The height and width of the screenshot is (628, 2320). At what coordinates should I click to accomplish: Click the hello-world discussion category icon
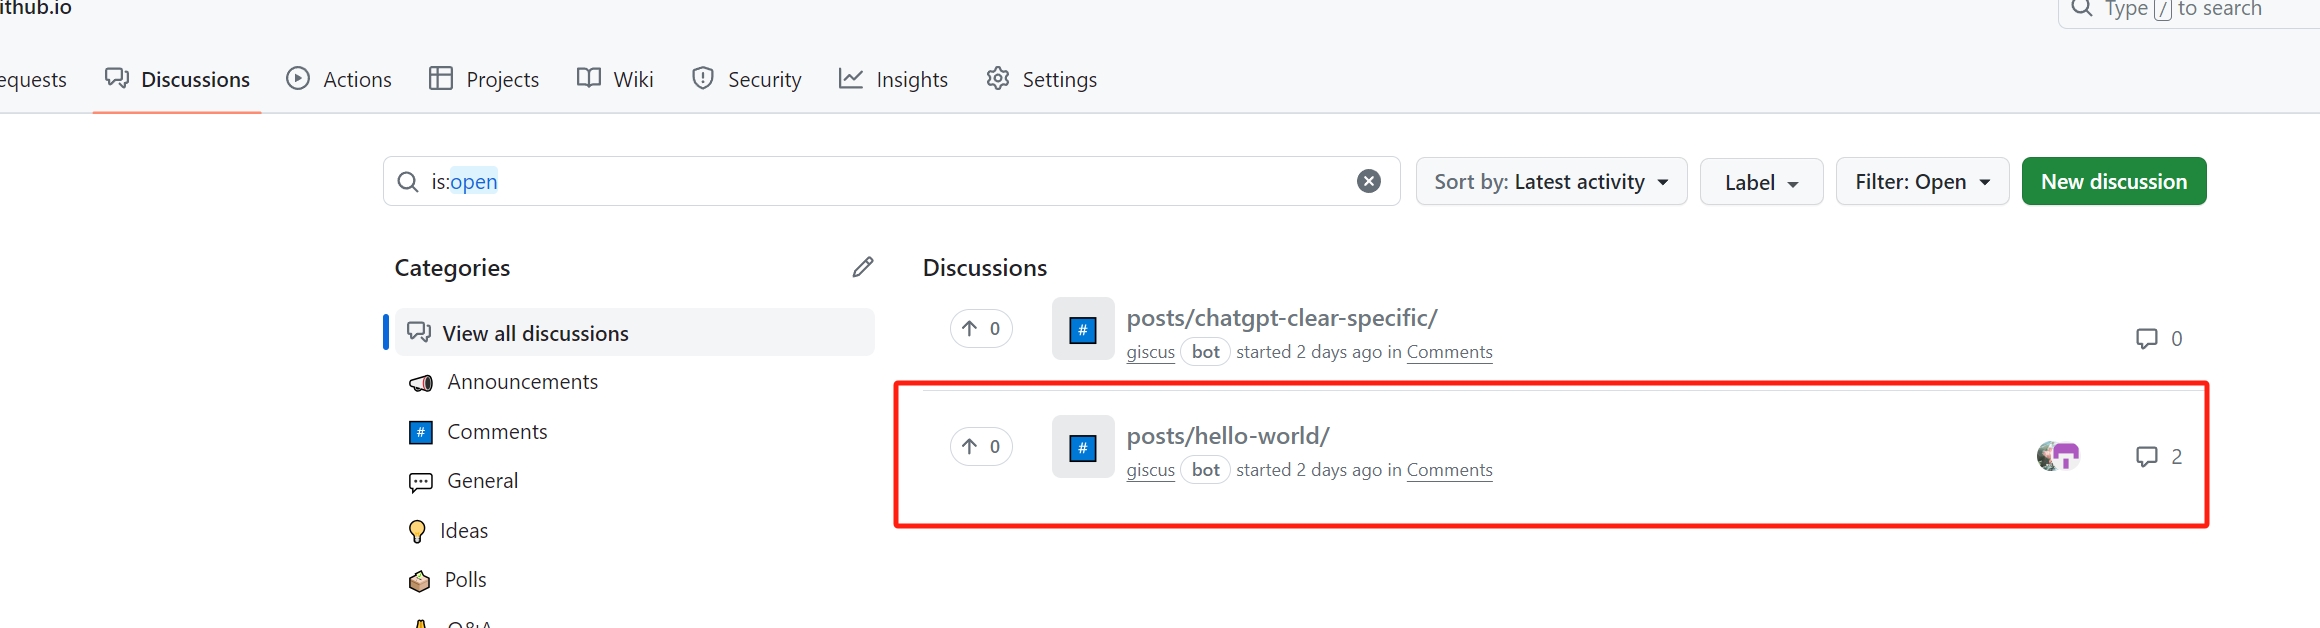pyautogui.click(x=1083, y=447)
